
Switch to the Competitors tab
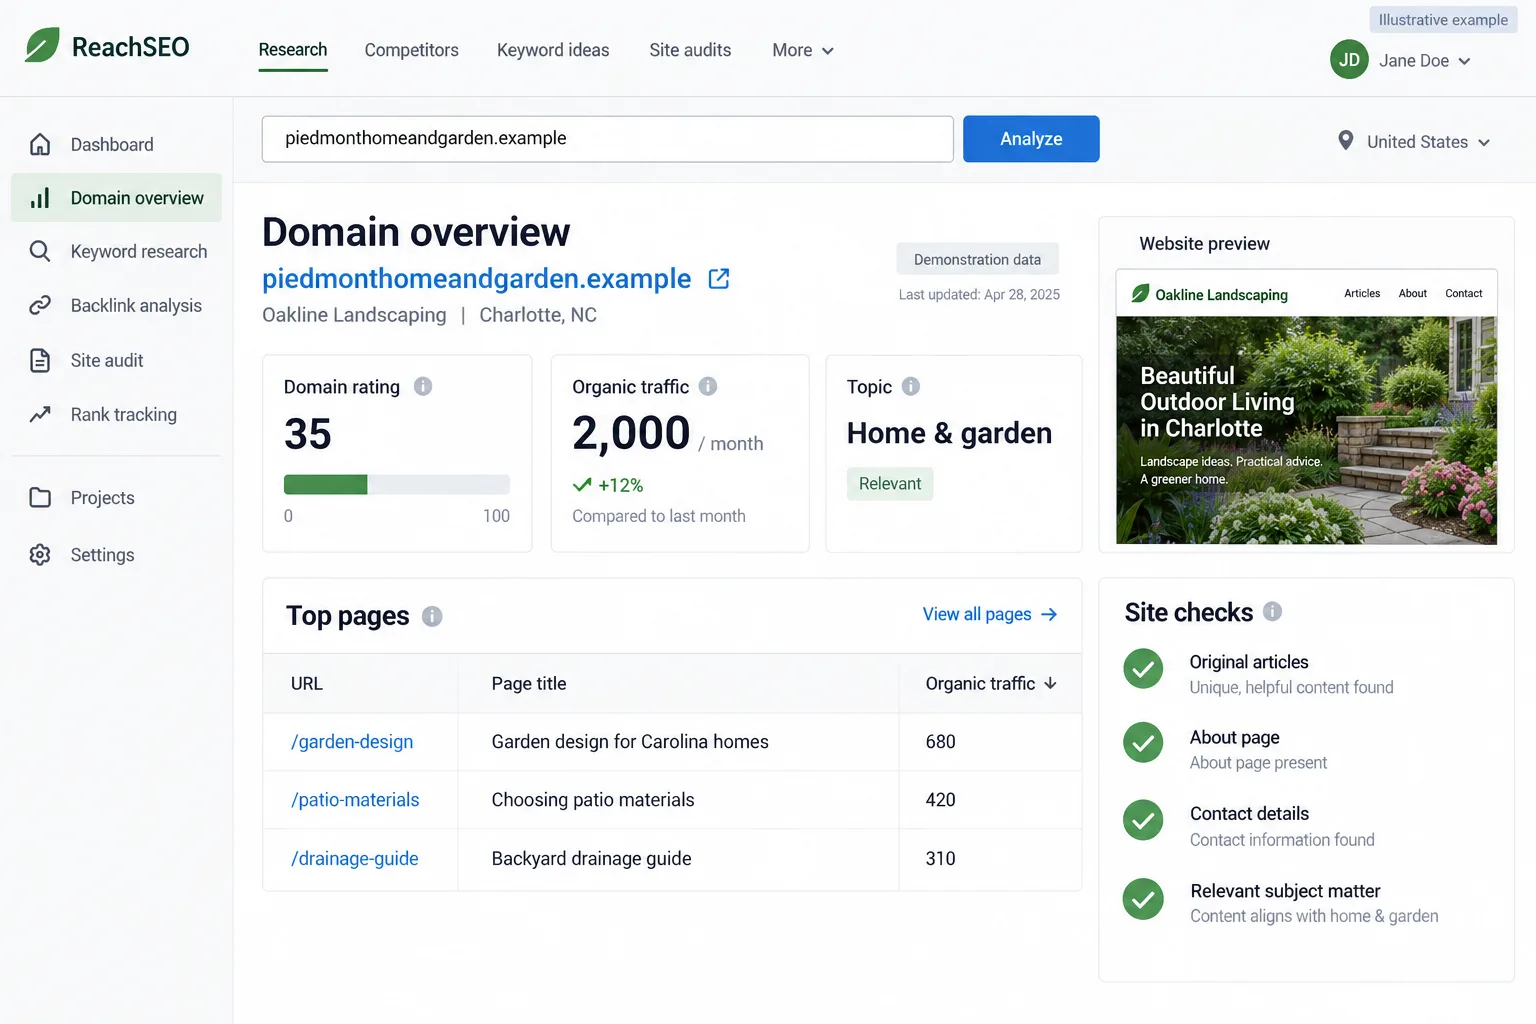412,50
